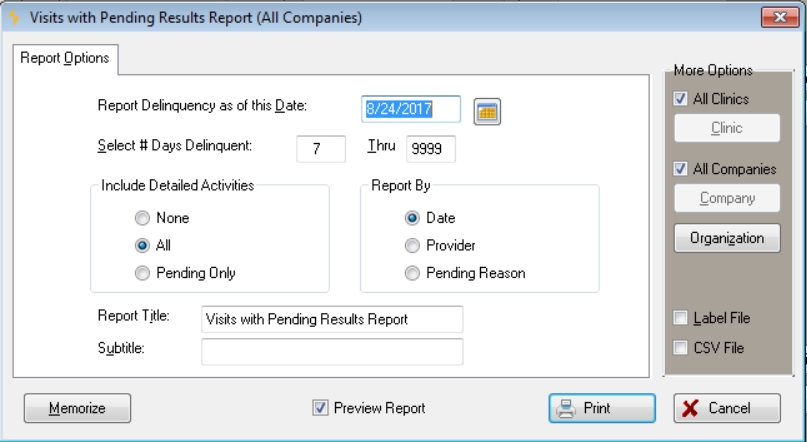
Task: Choose Report By Provider
Action: pos(412,245)
